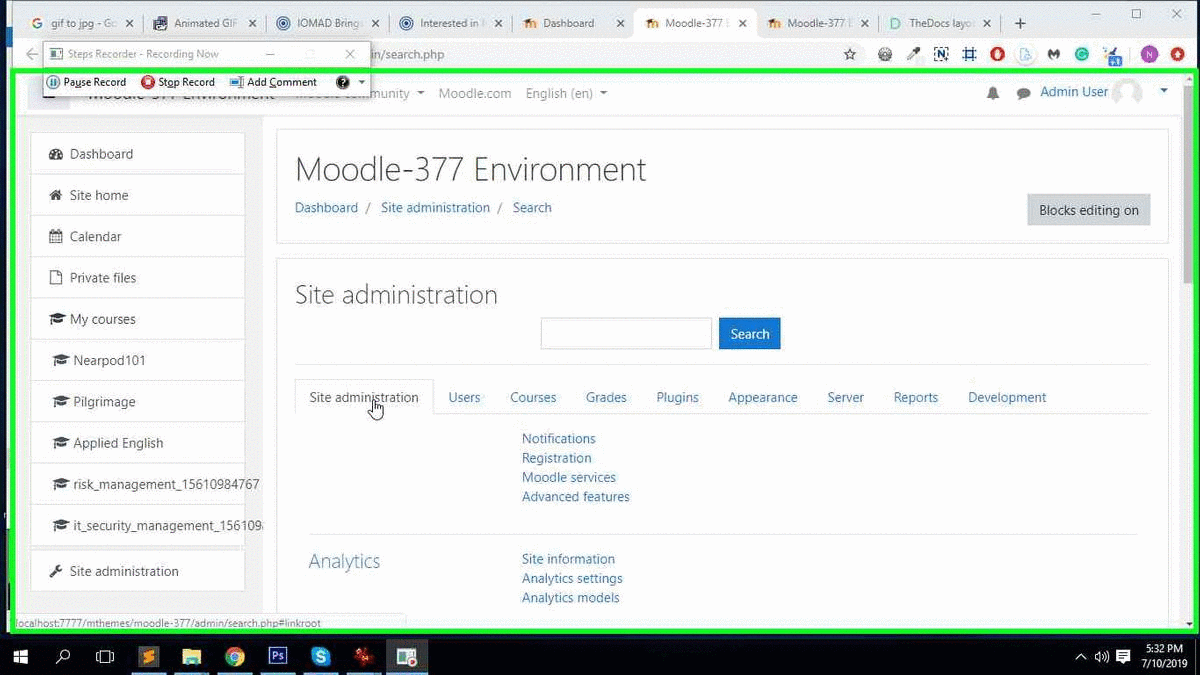Click the Steps Recorder help icon
Viewport: 1200px width, 675px height.
click(x=342, y=82)
